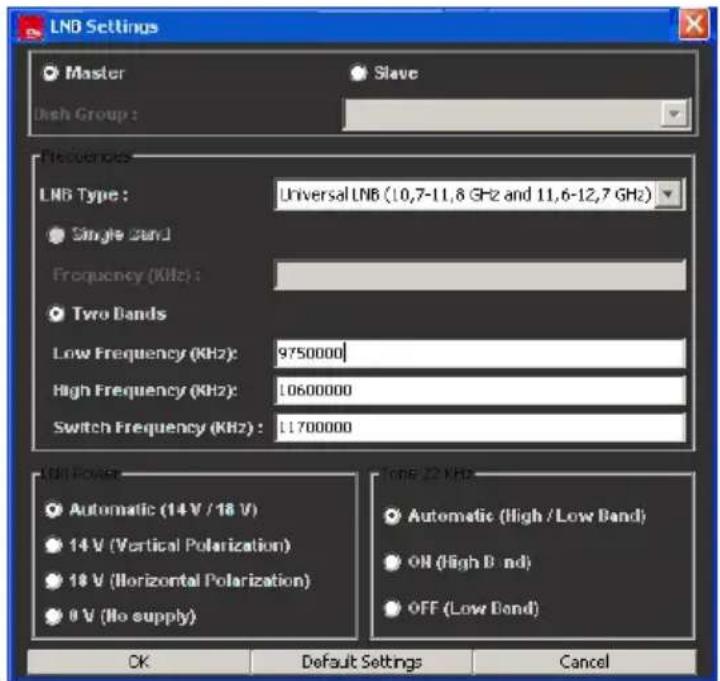Viewport: 720px width, 681px height.
Task: Close the LNB Settings dialog
Action: [x=693, y=25]
